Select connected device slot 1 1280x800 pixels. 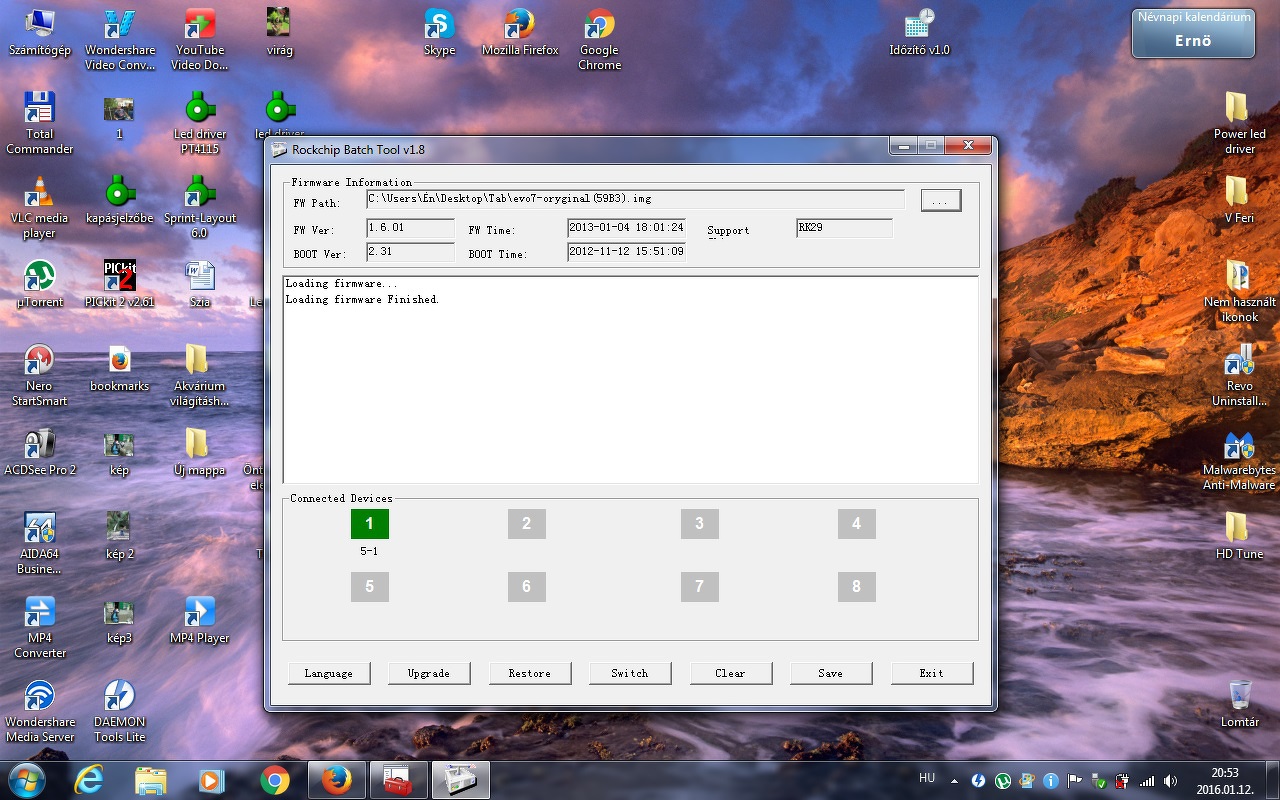coord(370,524)
